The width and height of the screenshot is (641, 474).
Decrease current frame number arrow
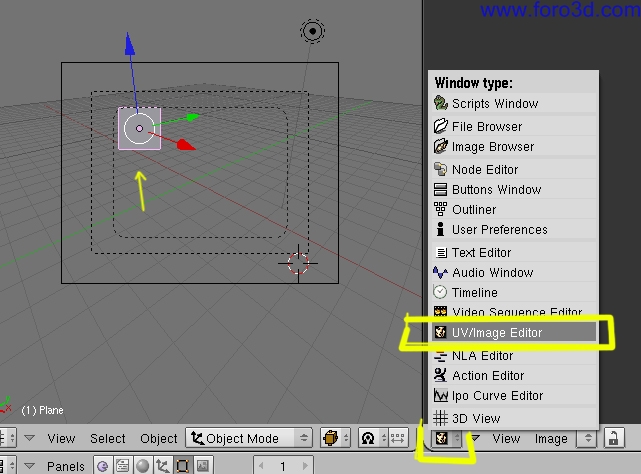click(261, 466)
